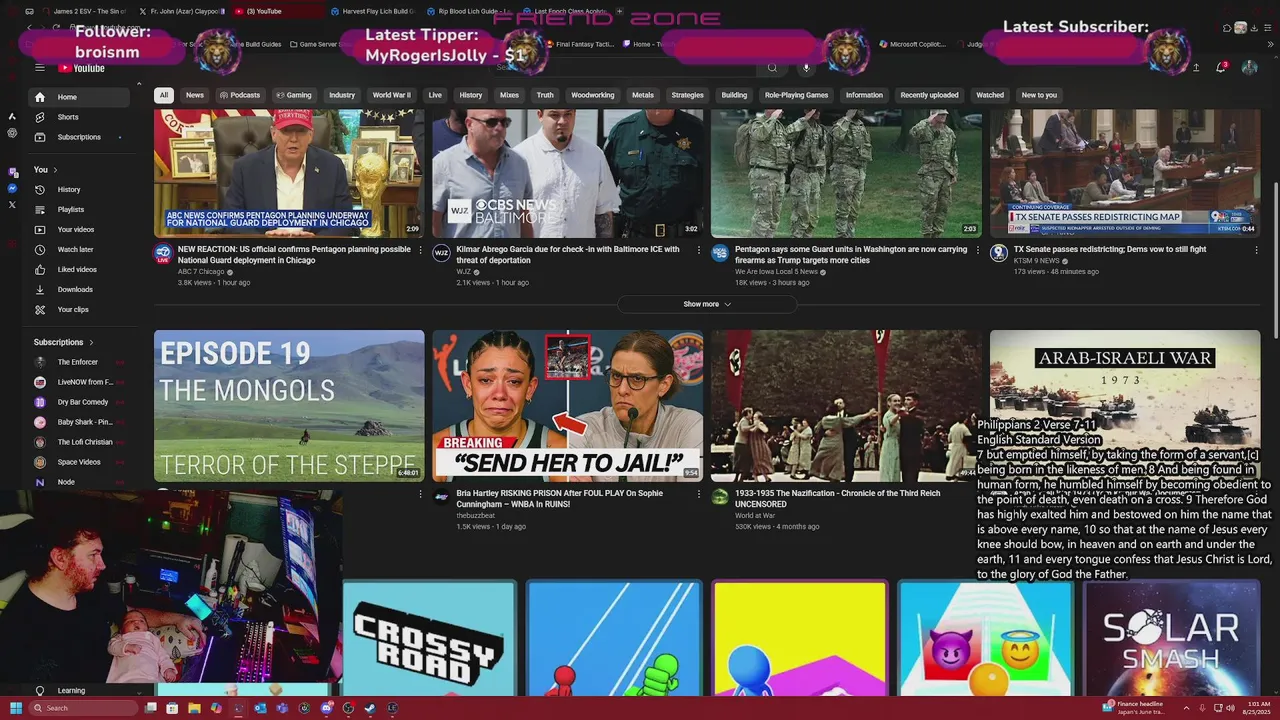
Task: Expand the Show more news section
Action: (707, 304)
